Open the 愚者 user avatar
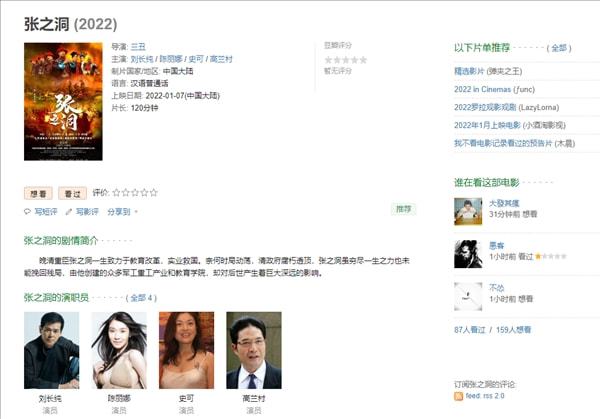 (x=468, y=254)
